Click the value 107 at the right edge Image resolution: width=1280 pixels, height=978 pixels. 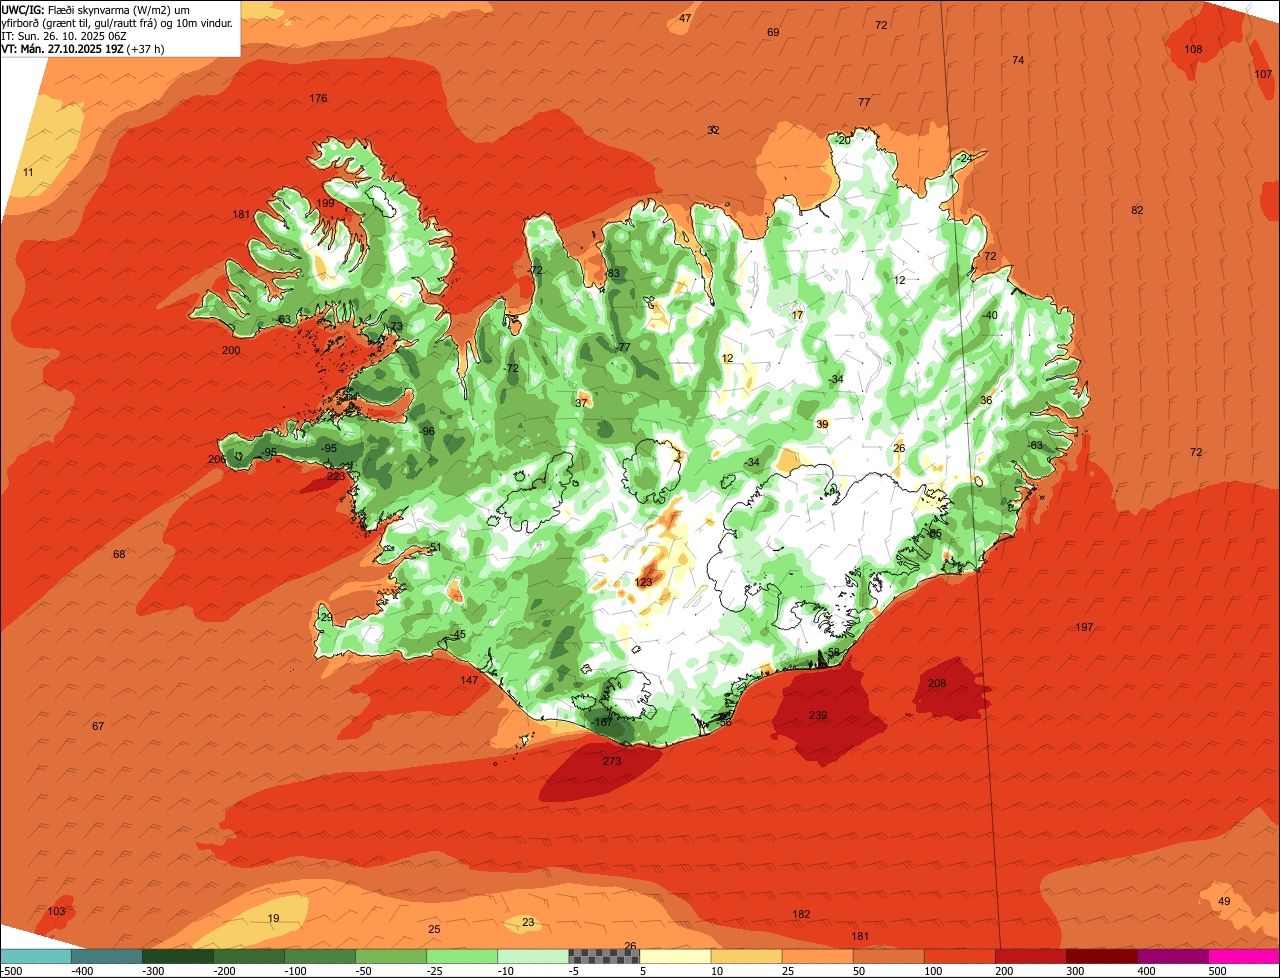click(x=1263, y=74)
